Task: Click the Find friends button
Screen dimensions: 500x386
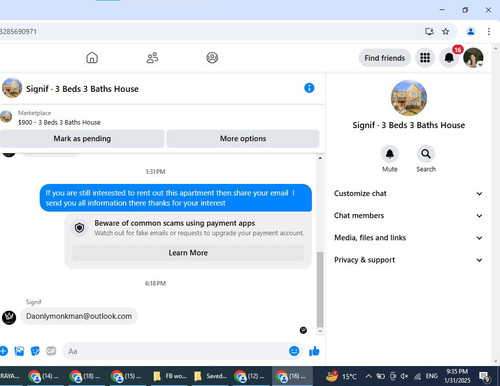Action: click(384, 58)
